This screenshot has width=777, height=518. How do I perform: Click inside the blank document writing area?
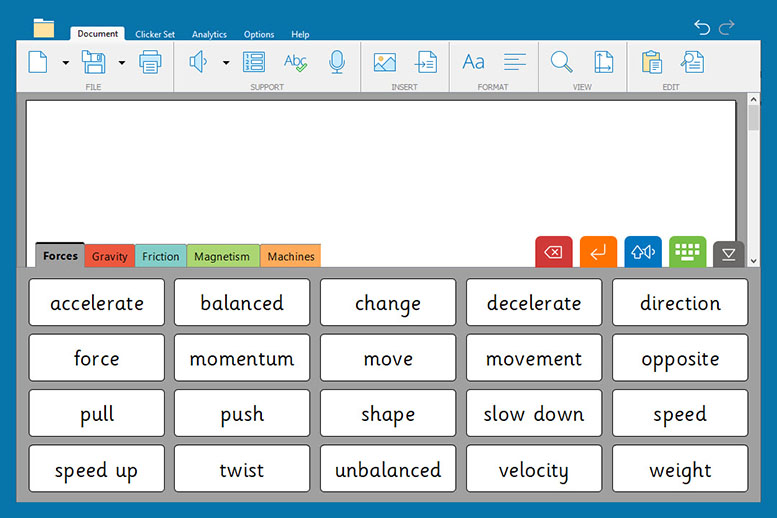(380, 165)
